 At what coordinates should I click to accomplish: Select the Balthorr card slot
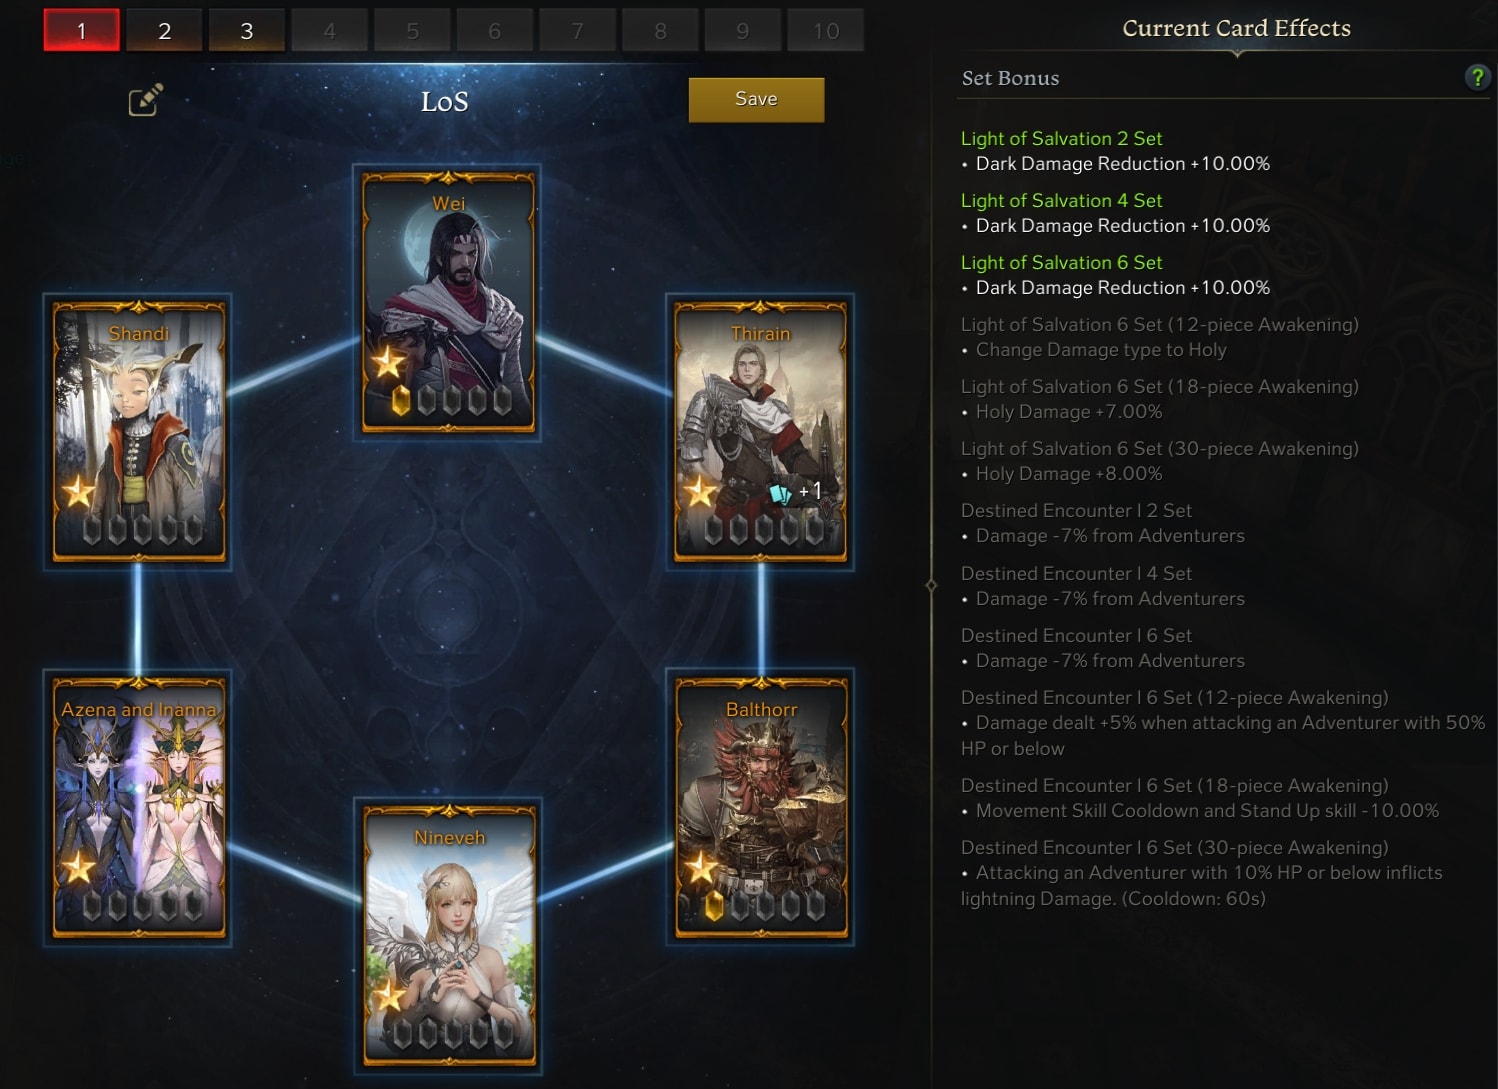[x=761, y=808]
